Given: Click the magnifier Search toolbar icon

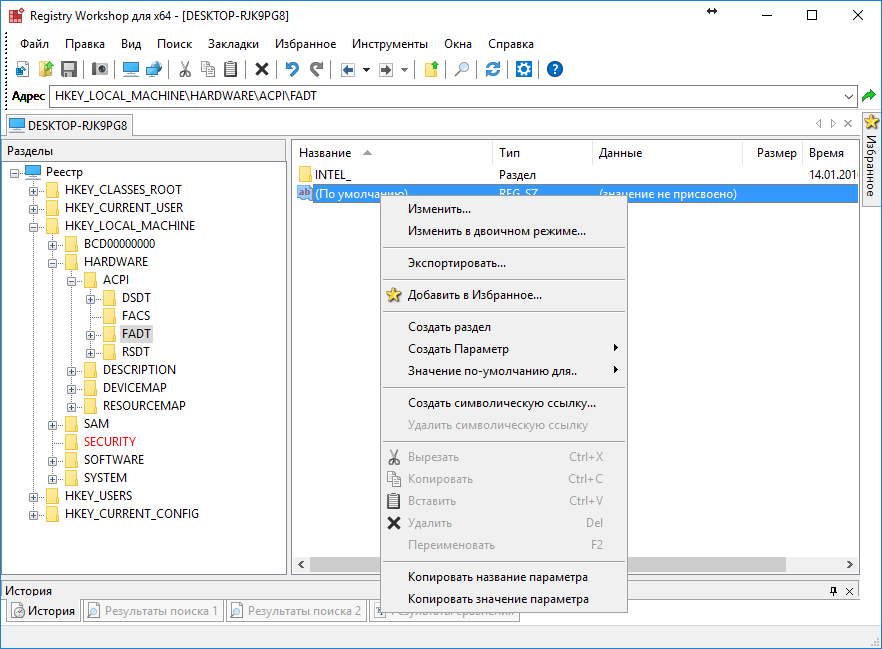Looking at the screenshot, I should click(462, 69).
